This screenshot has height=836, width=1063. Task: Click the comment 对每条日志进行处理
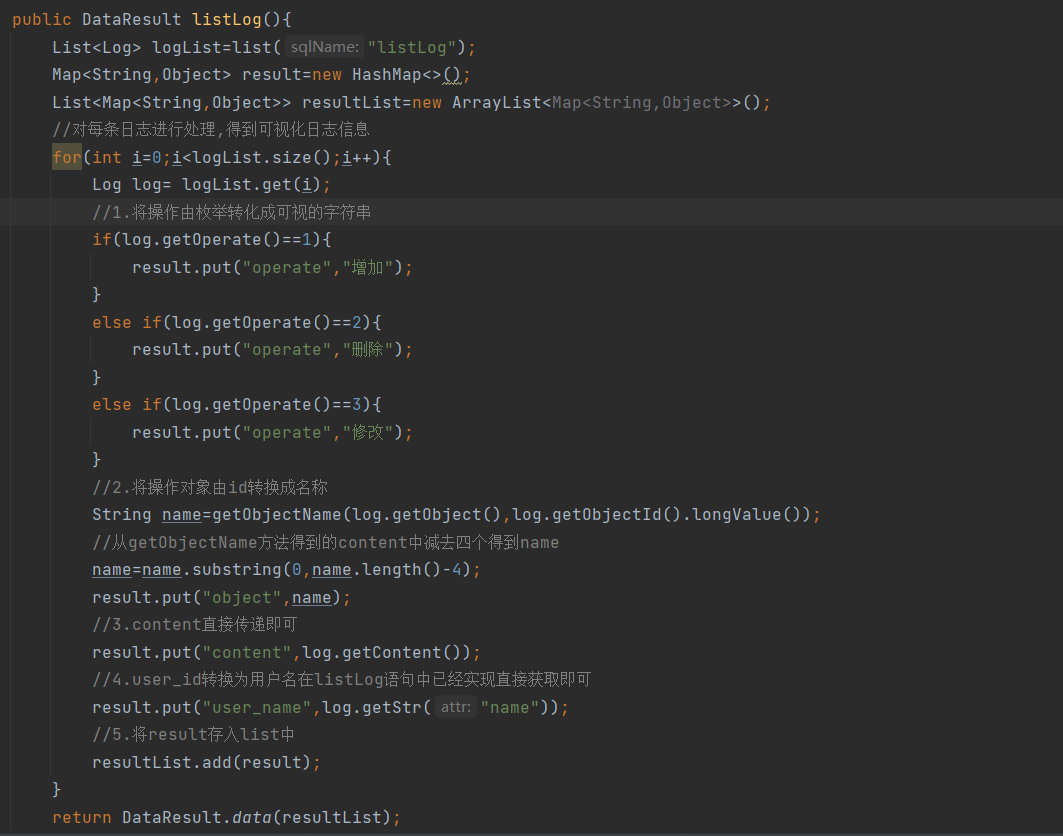(211, 130)
